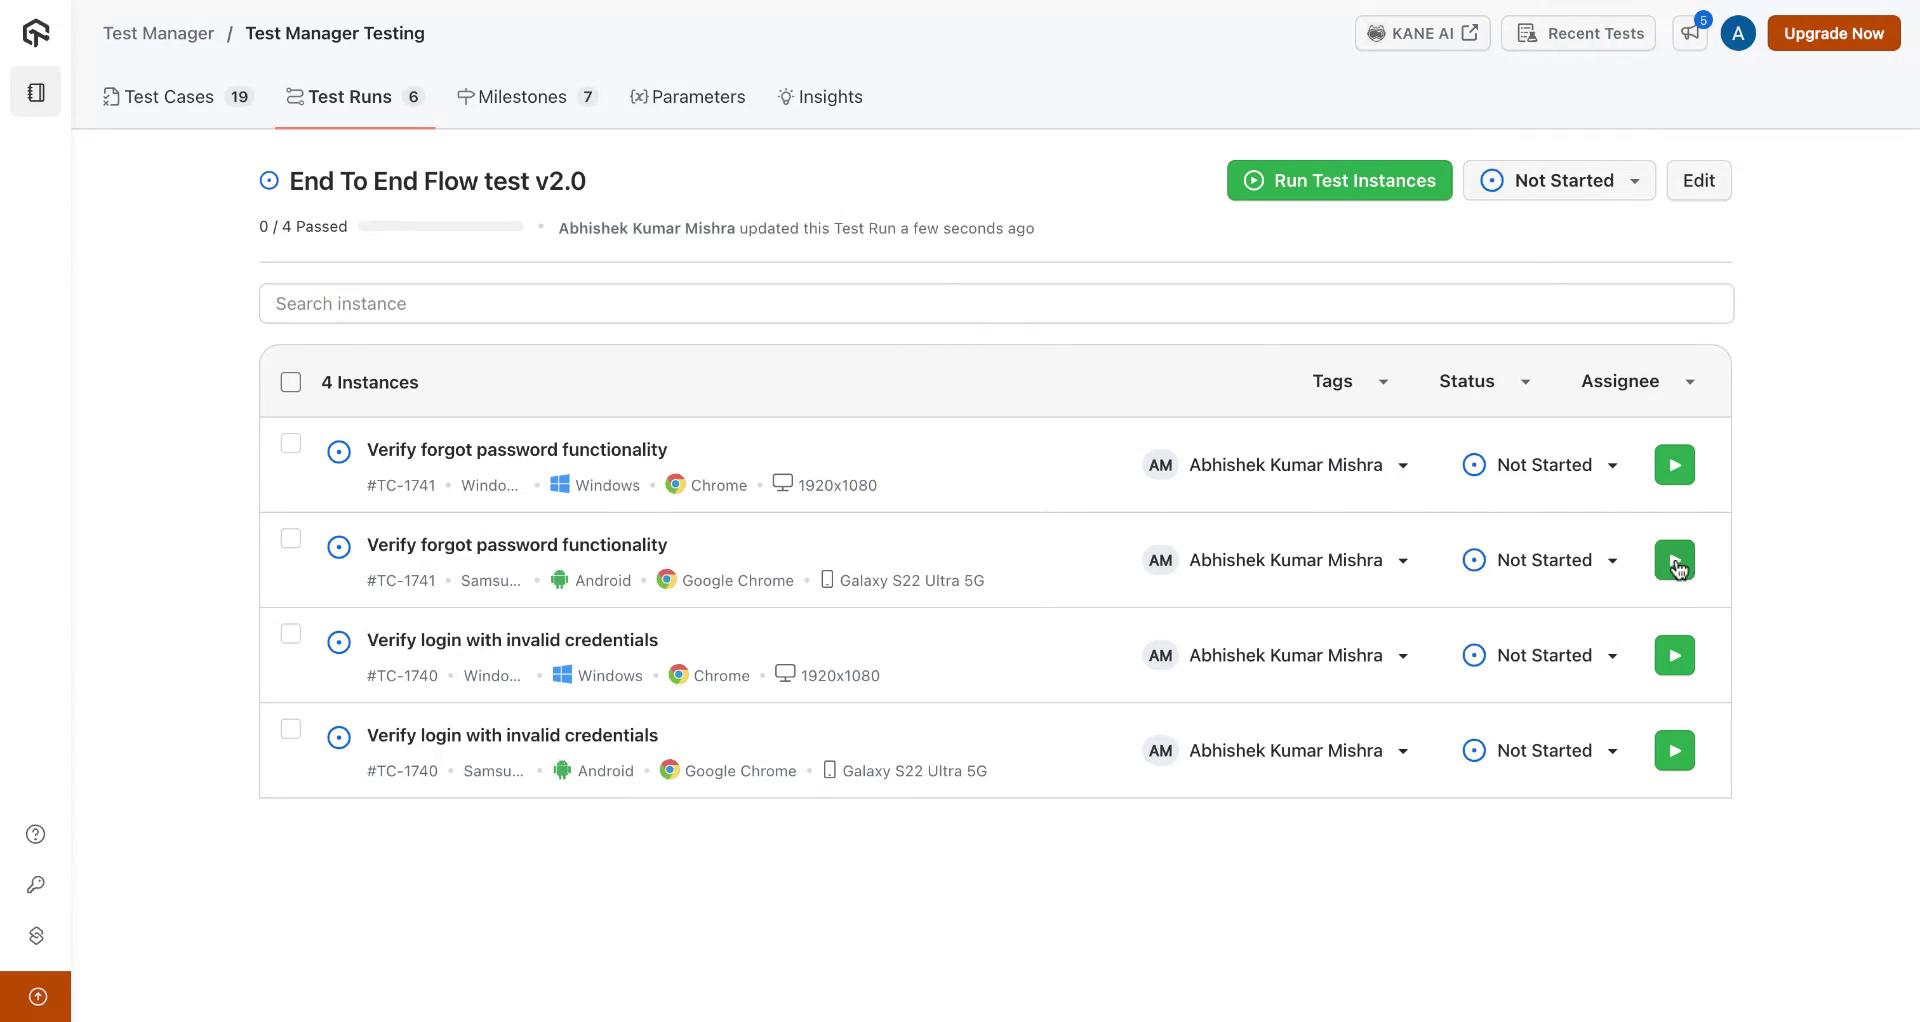Click the LambdaTest logo icon

36,33
